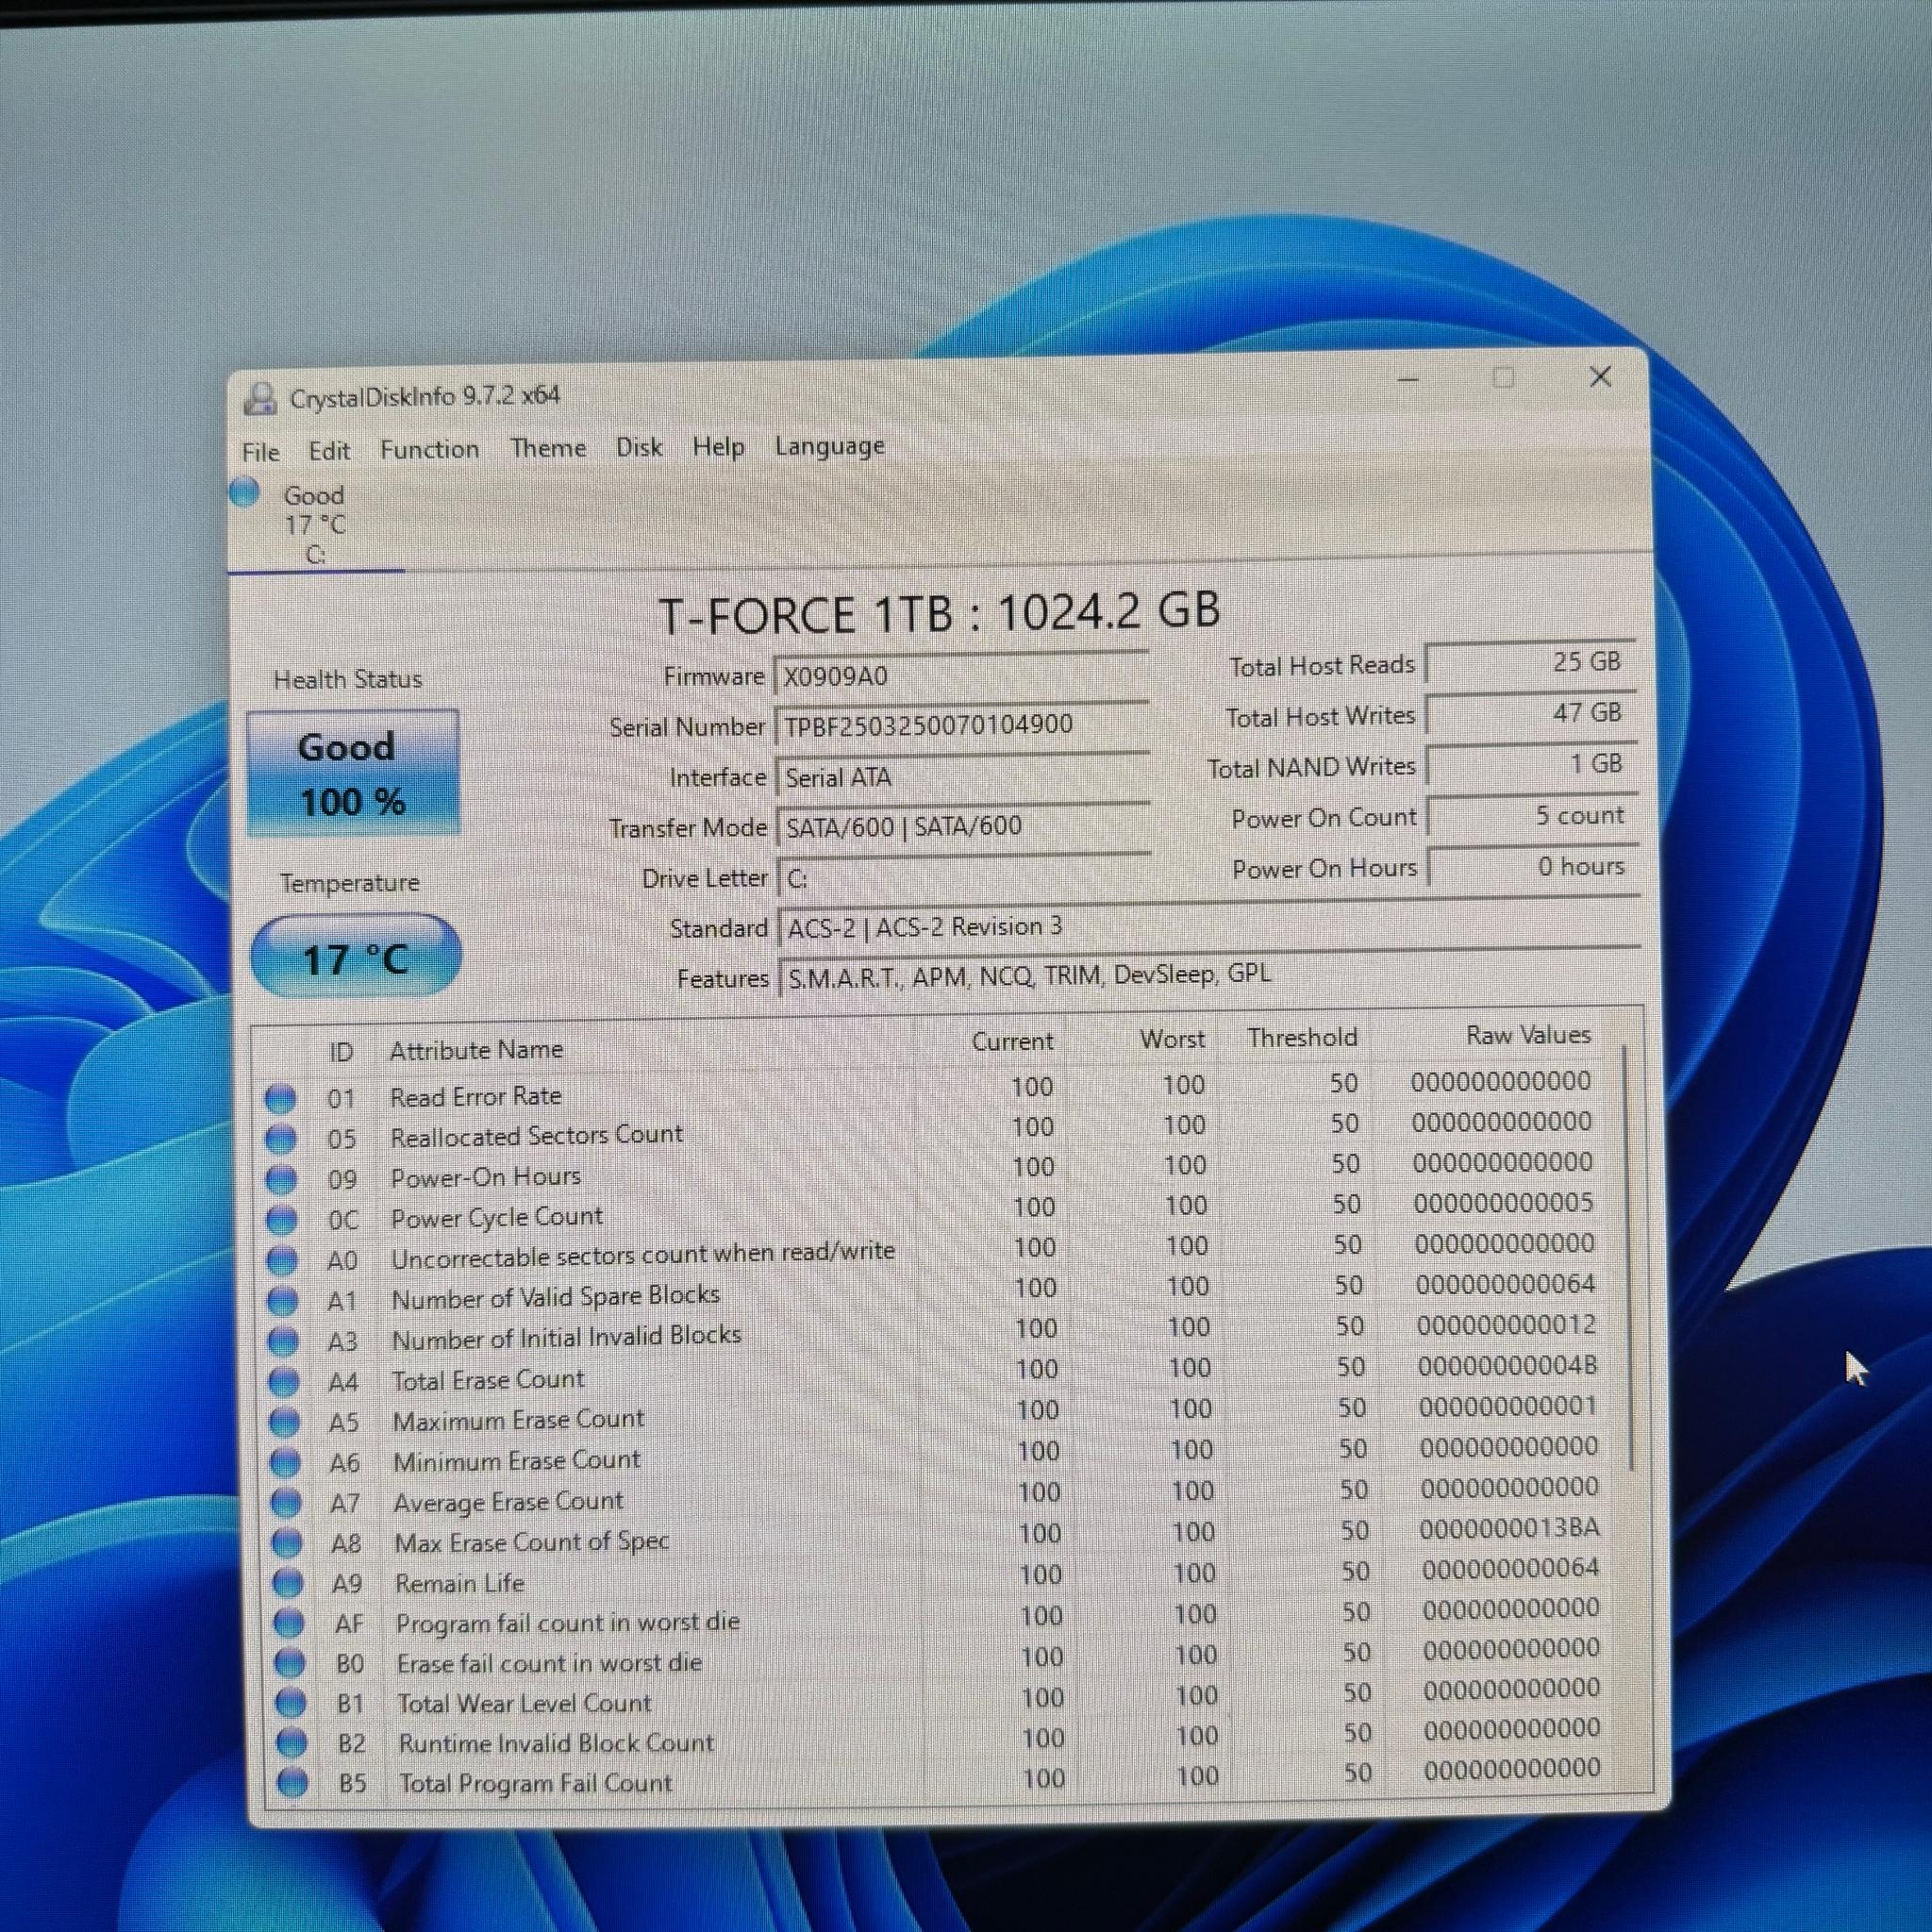The height and width of the screenshot is (1932, 1932).
Task: Click the Power On Count value 5 count
Action: tap(1533, 815)
